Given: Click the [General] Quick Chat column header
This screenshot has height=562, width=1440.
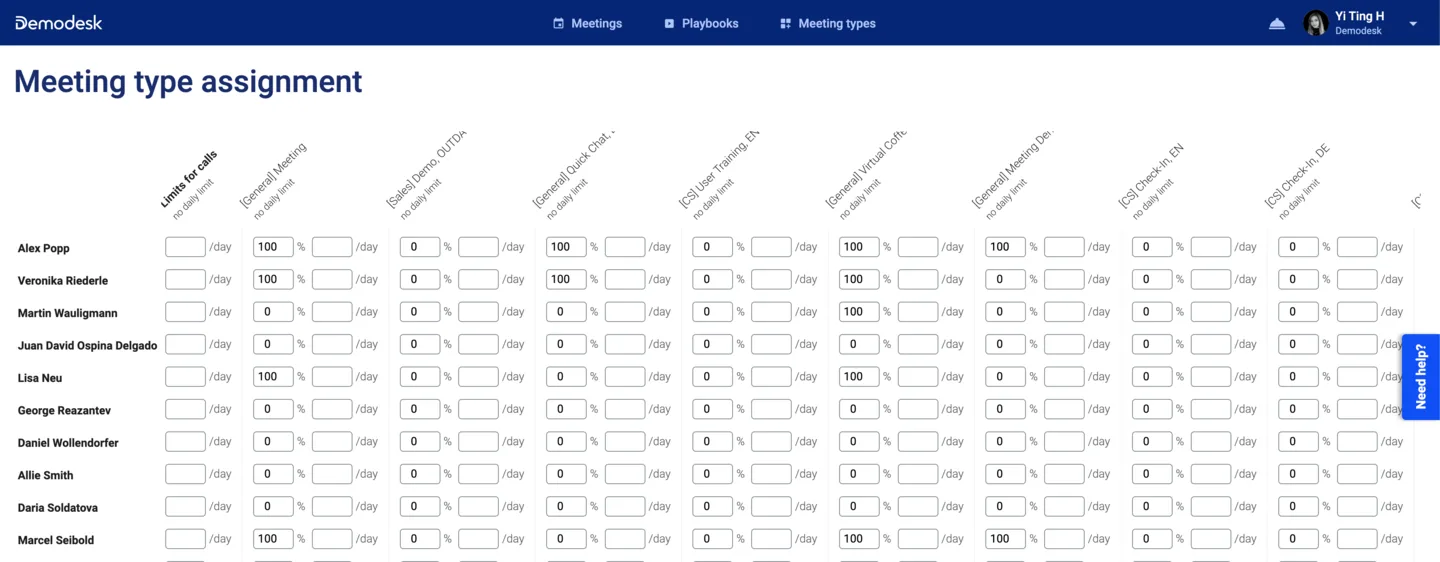Looking at the screenshot, I should click(x=574, y=169).
